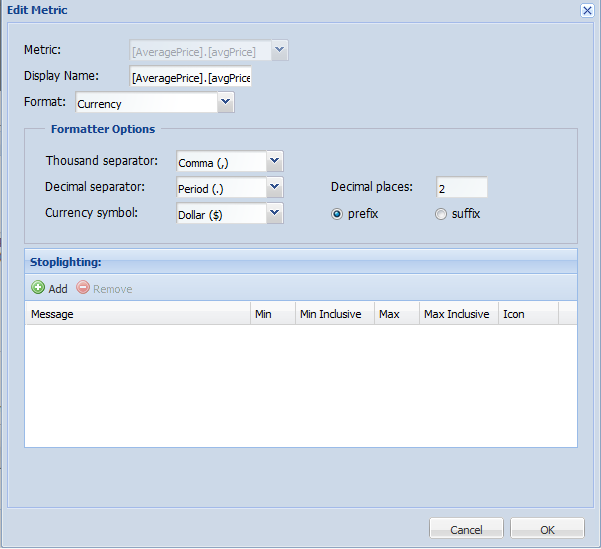Image resolution: width=601 pixels, height=549 pixels.
Task: Click the Formatter Options legend
Action: (x=103, y=129)
